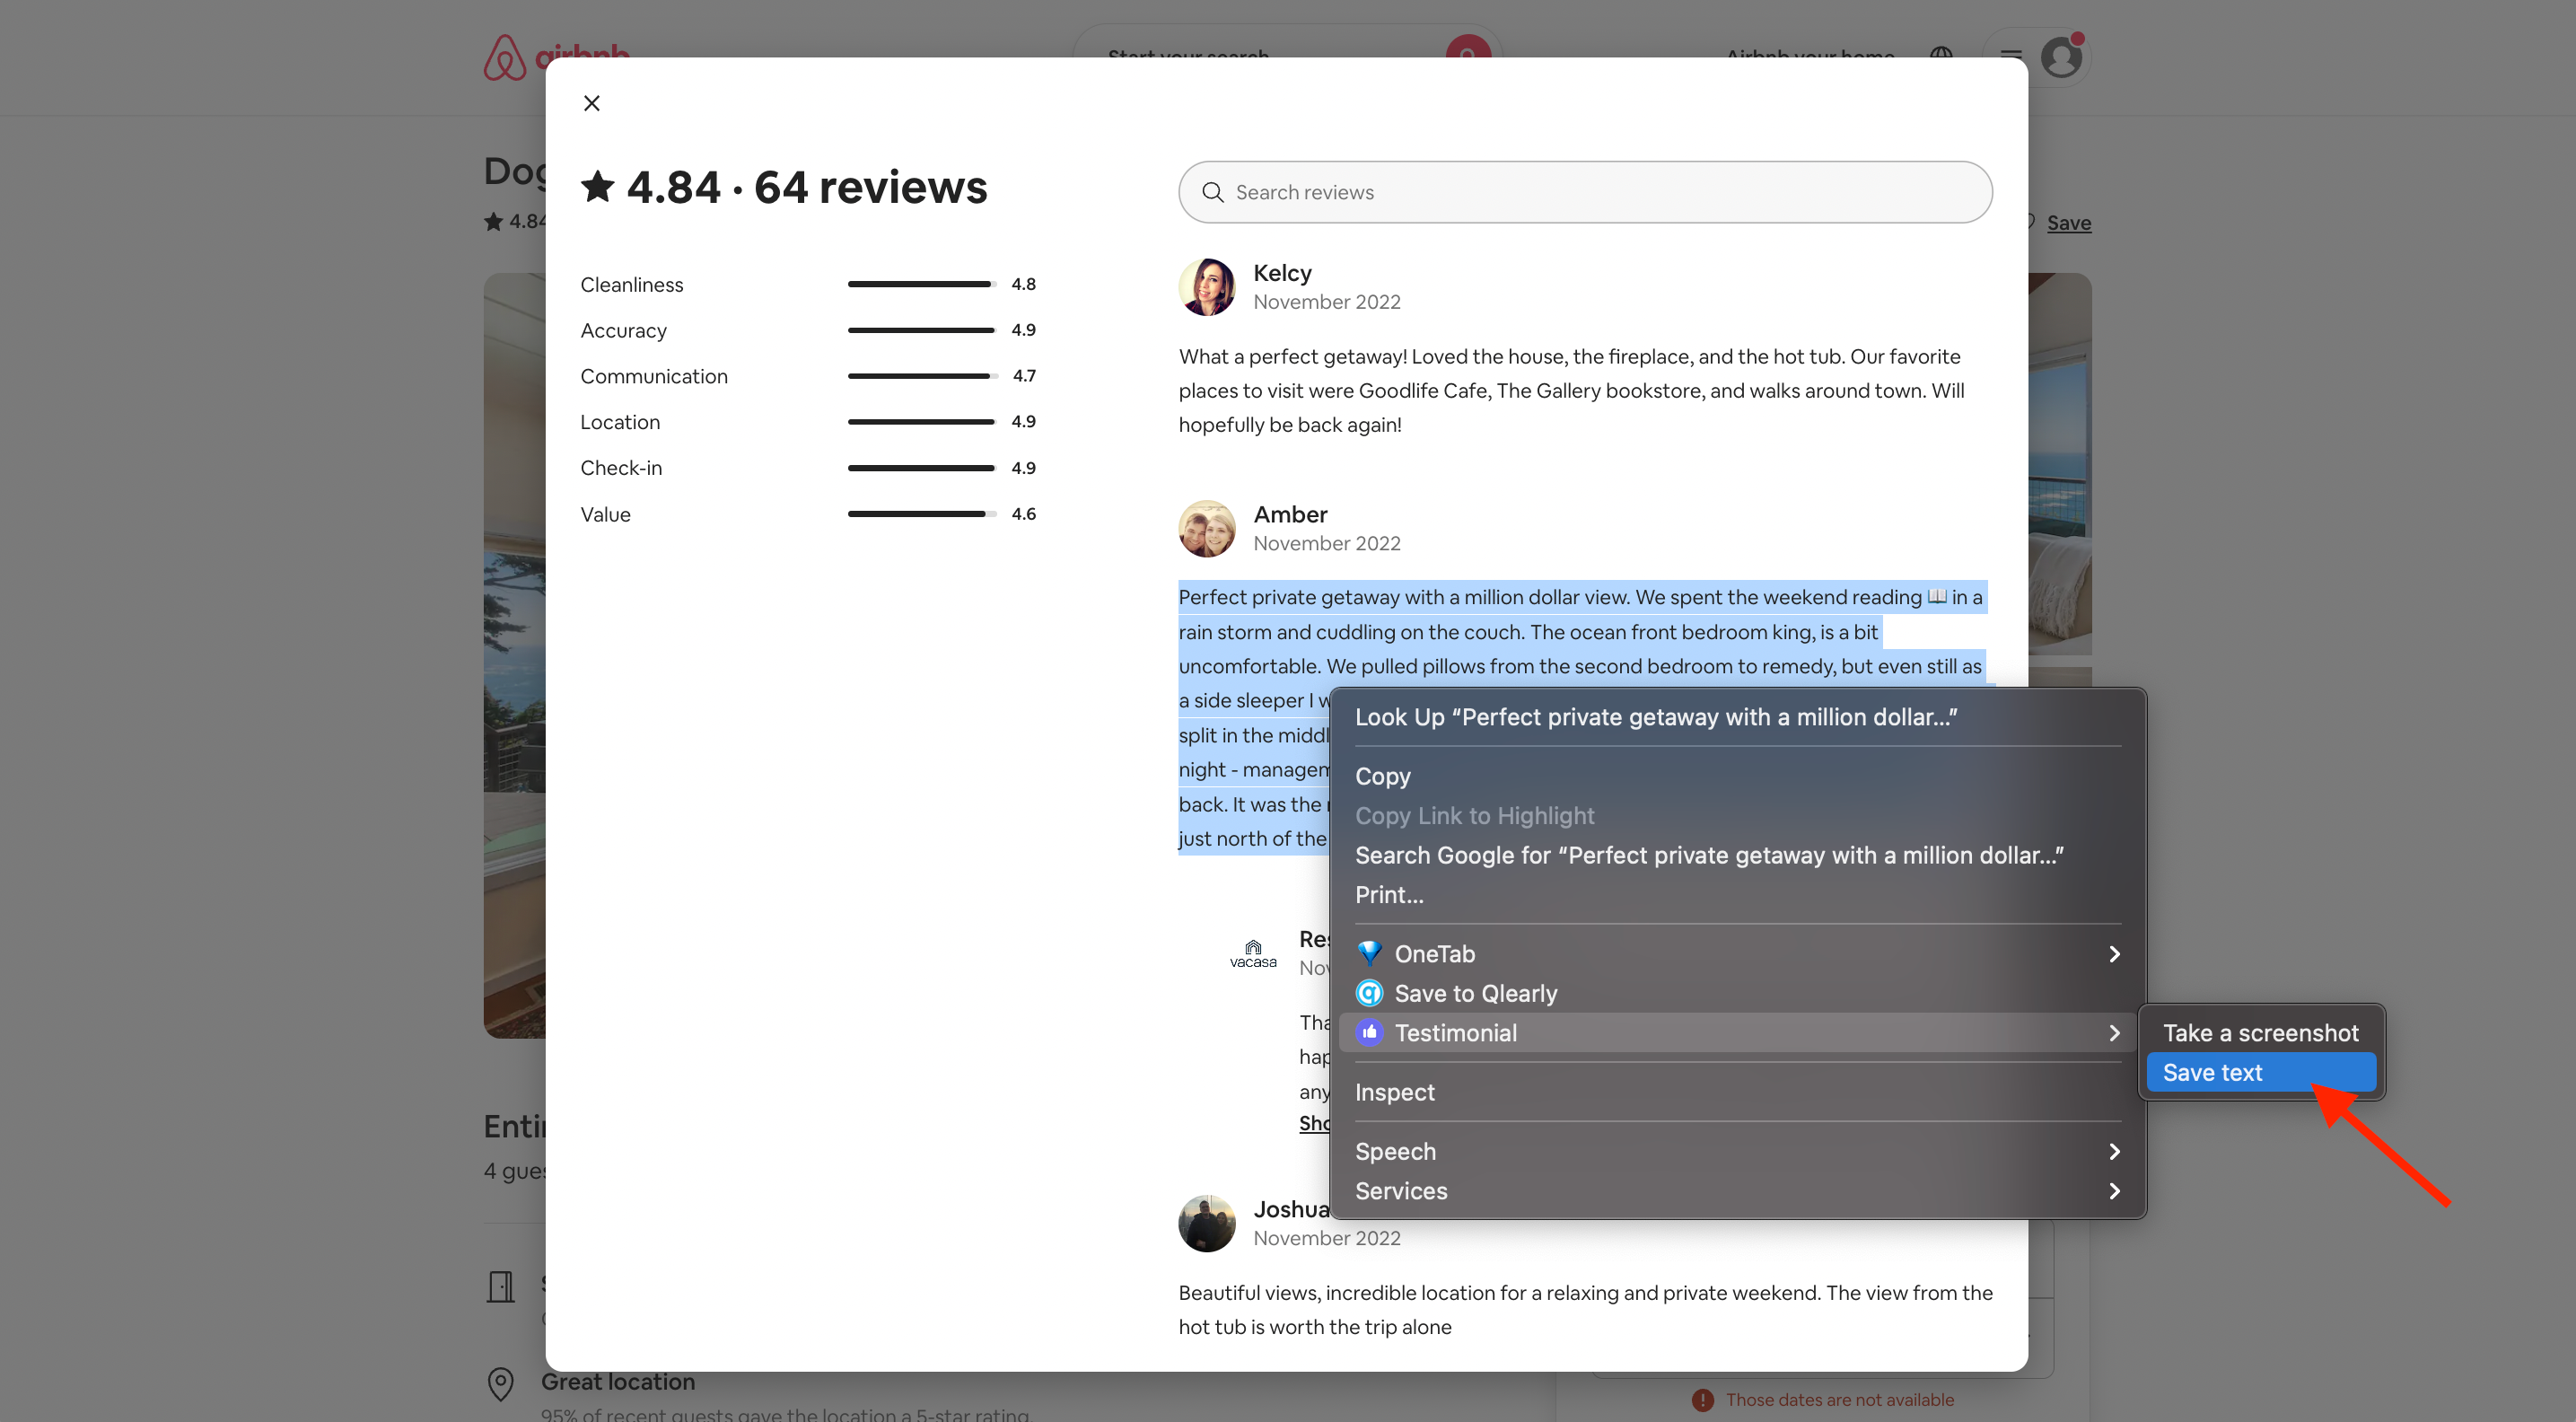Close the reviews modal with X icon
2576x1422 pixels.
pyautogui.click(x=591, y=103)
